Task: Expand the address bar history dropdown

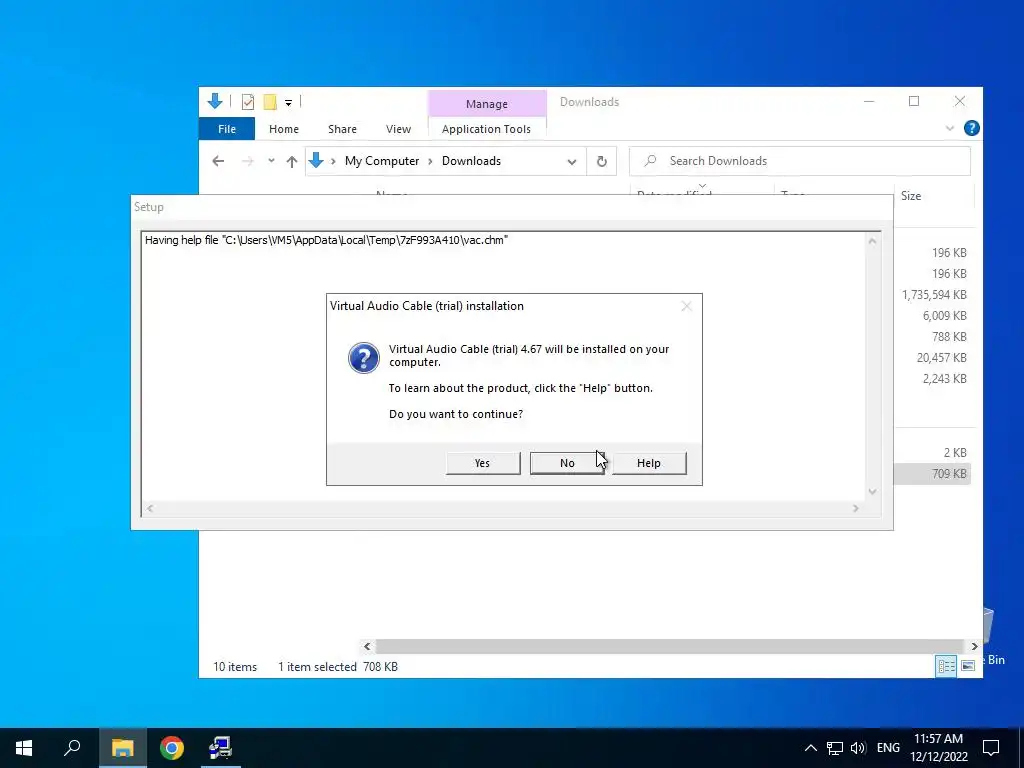Action: (x=571, y=161)
